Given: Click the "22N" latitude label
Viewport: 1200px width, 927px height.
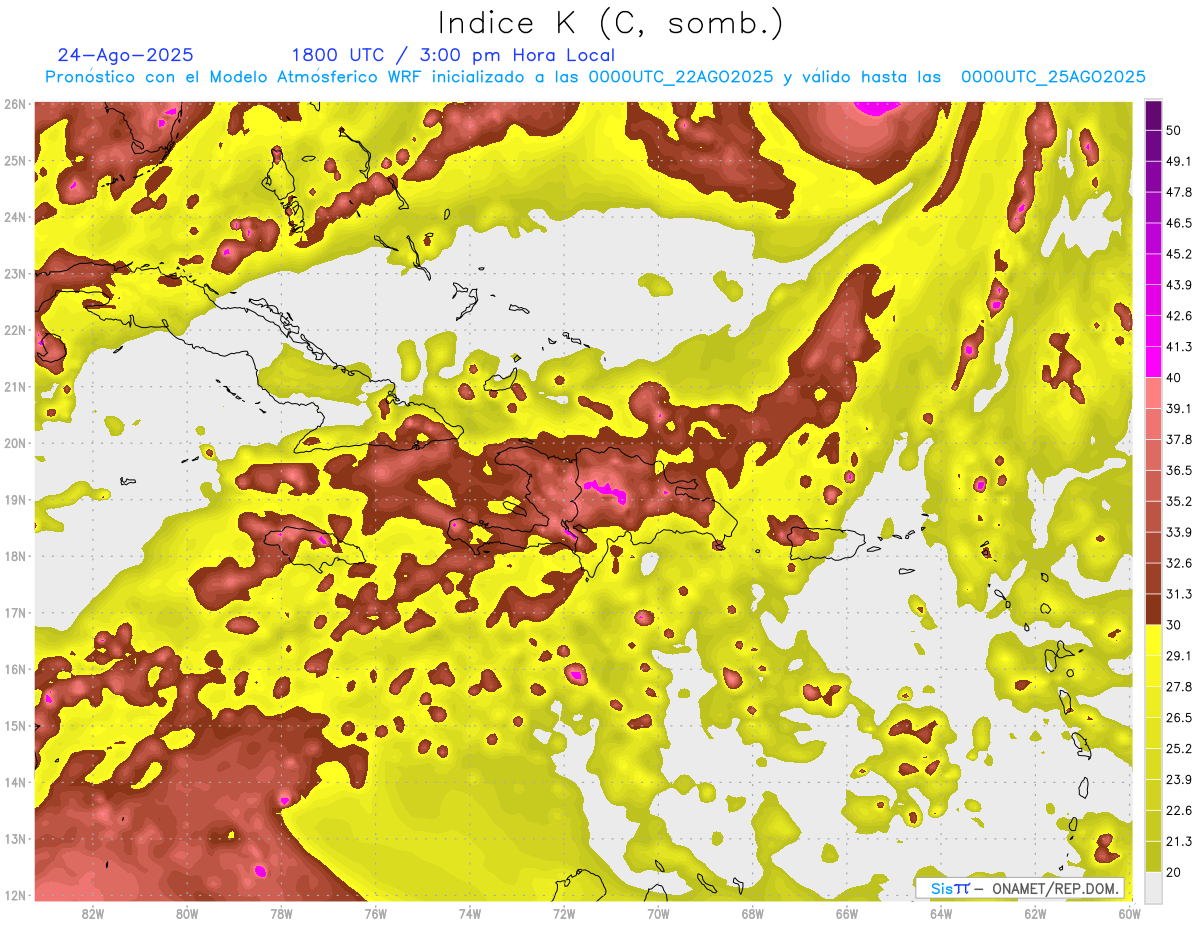Looking at the screenshot, I should click(x=15, y=330).
